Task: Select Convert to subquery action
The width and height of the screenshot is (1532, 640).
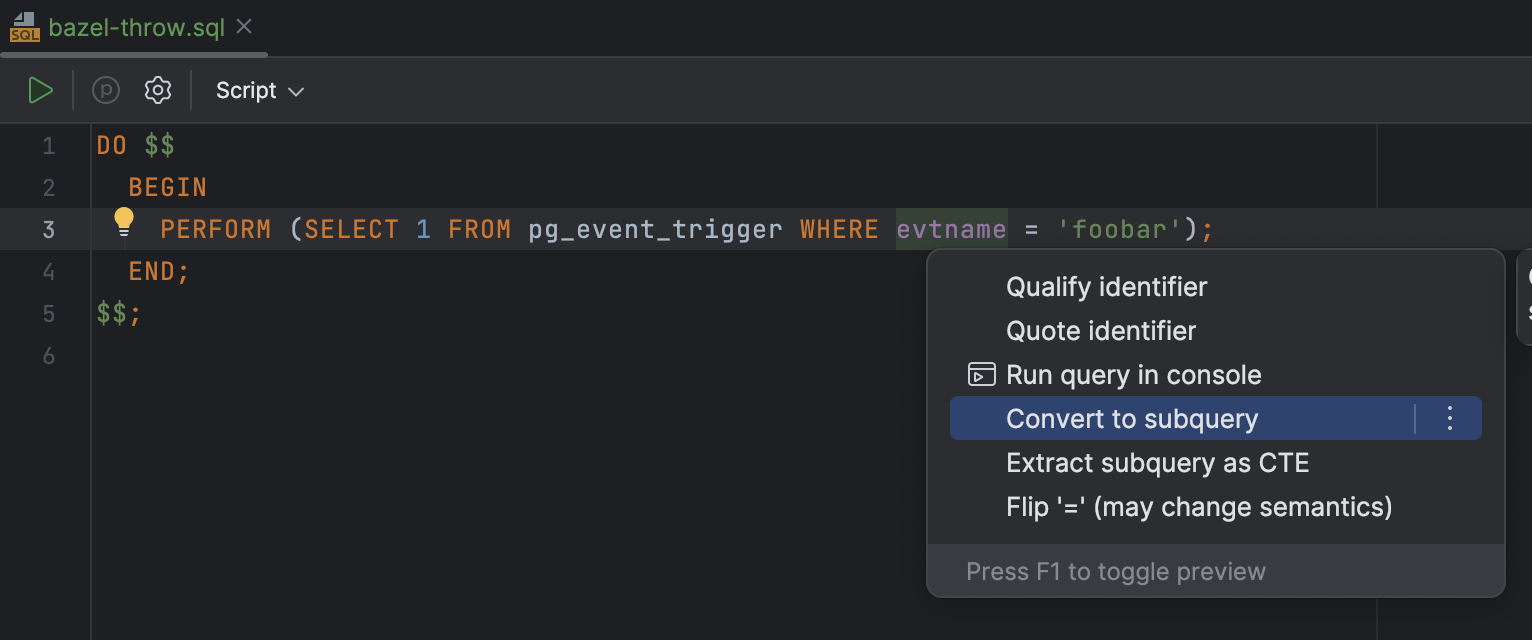Action: [x=1132, y=419]
